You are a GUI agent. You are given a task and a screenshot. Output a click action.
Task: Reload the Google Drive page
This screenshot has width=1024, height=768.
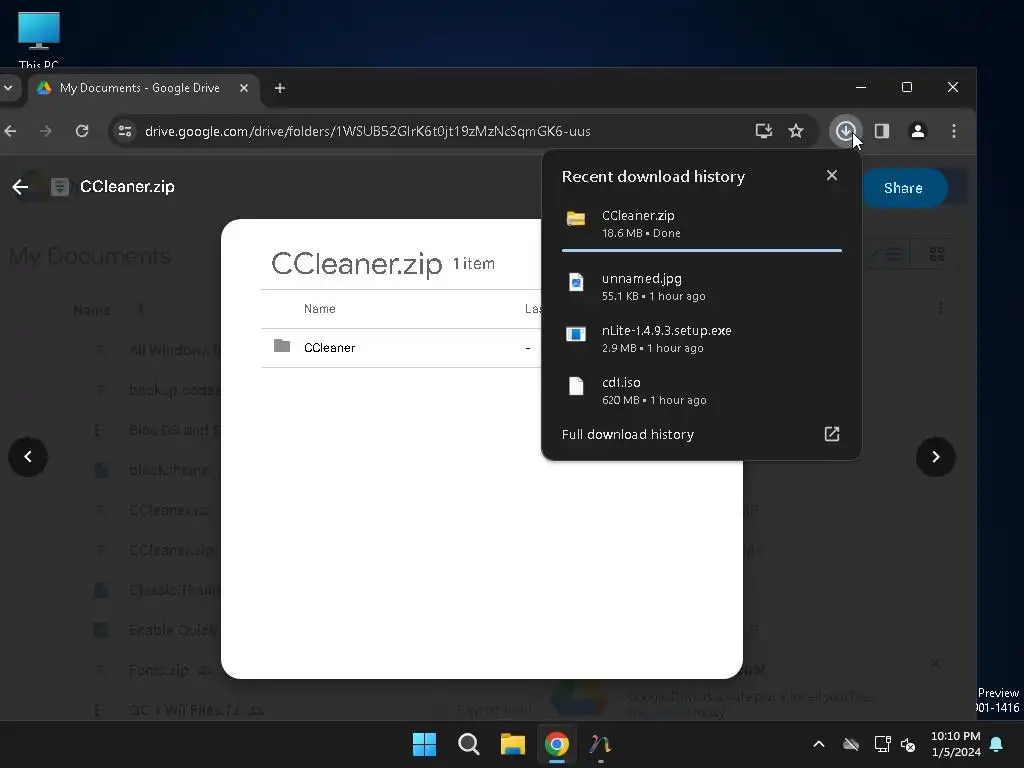click(x=82, y=131)
